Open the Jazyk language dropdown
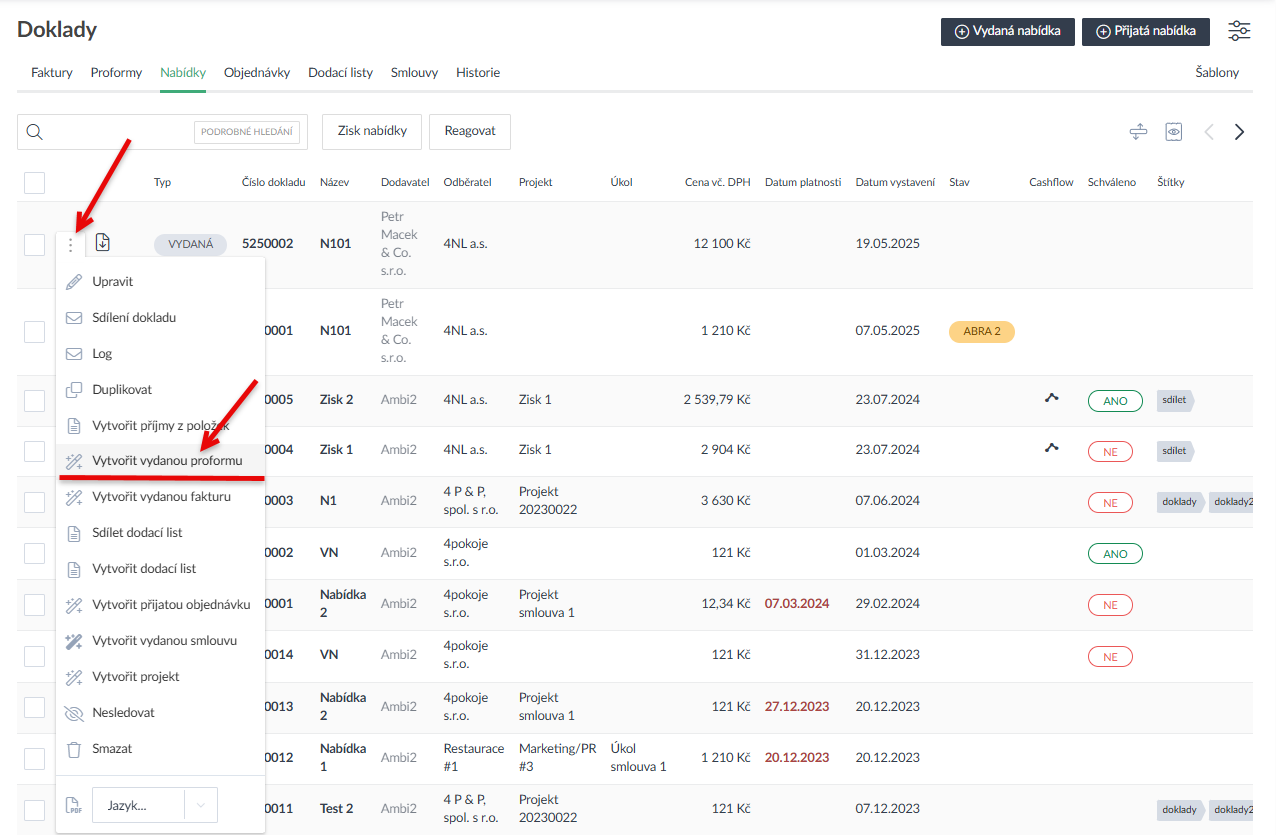This screenshot has width=1276, height=835. click(x=137, y=806)
